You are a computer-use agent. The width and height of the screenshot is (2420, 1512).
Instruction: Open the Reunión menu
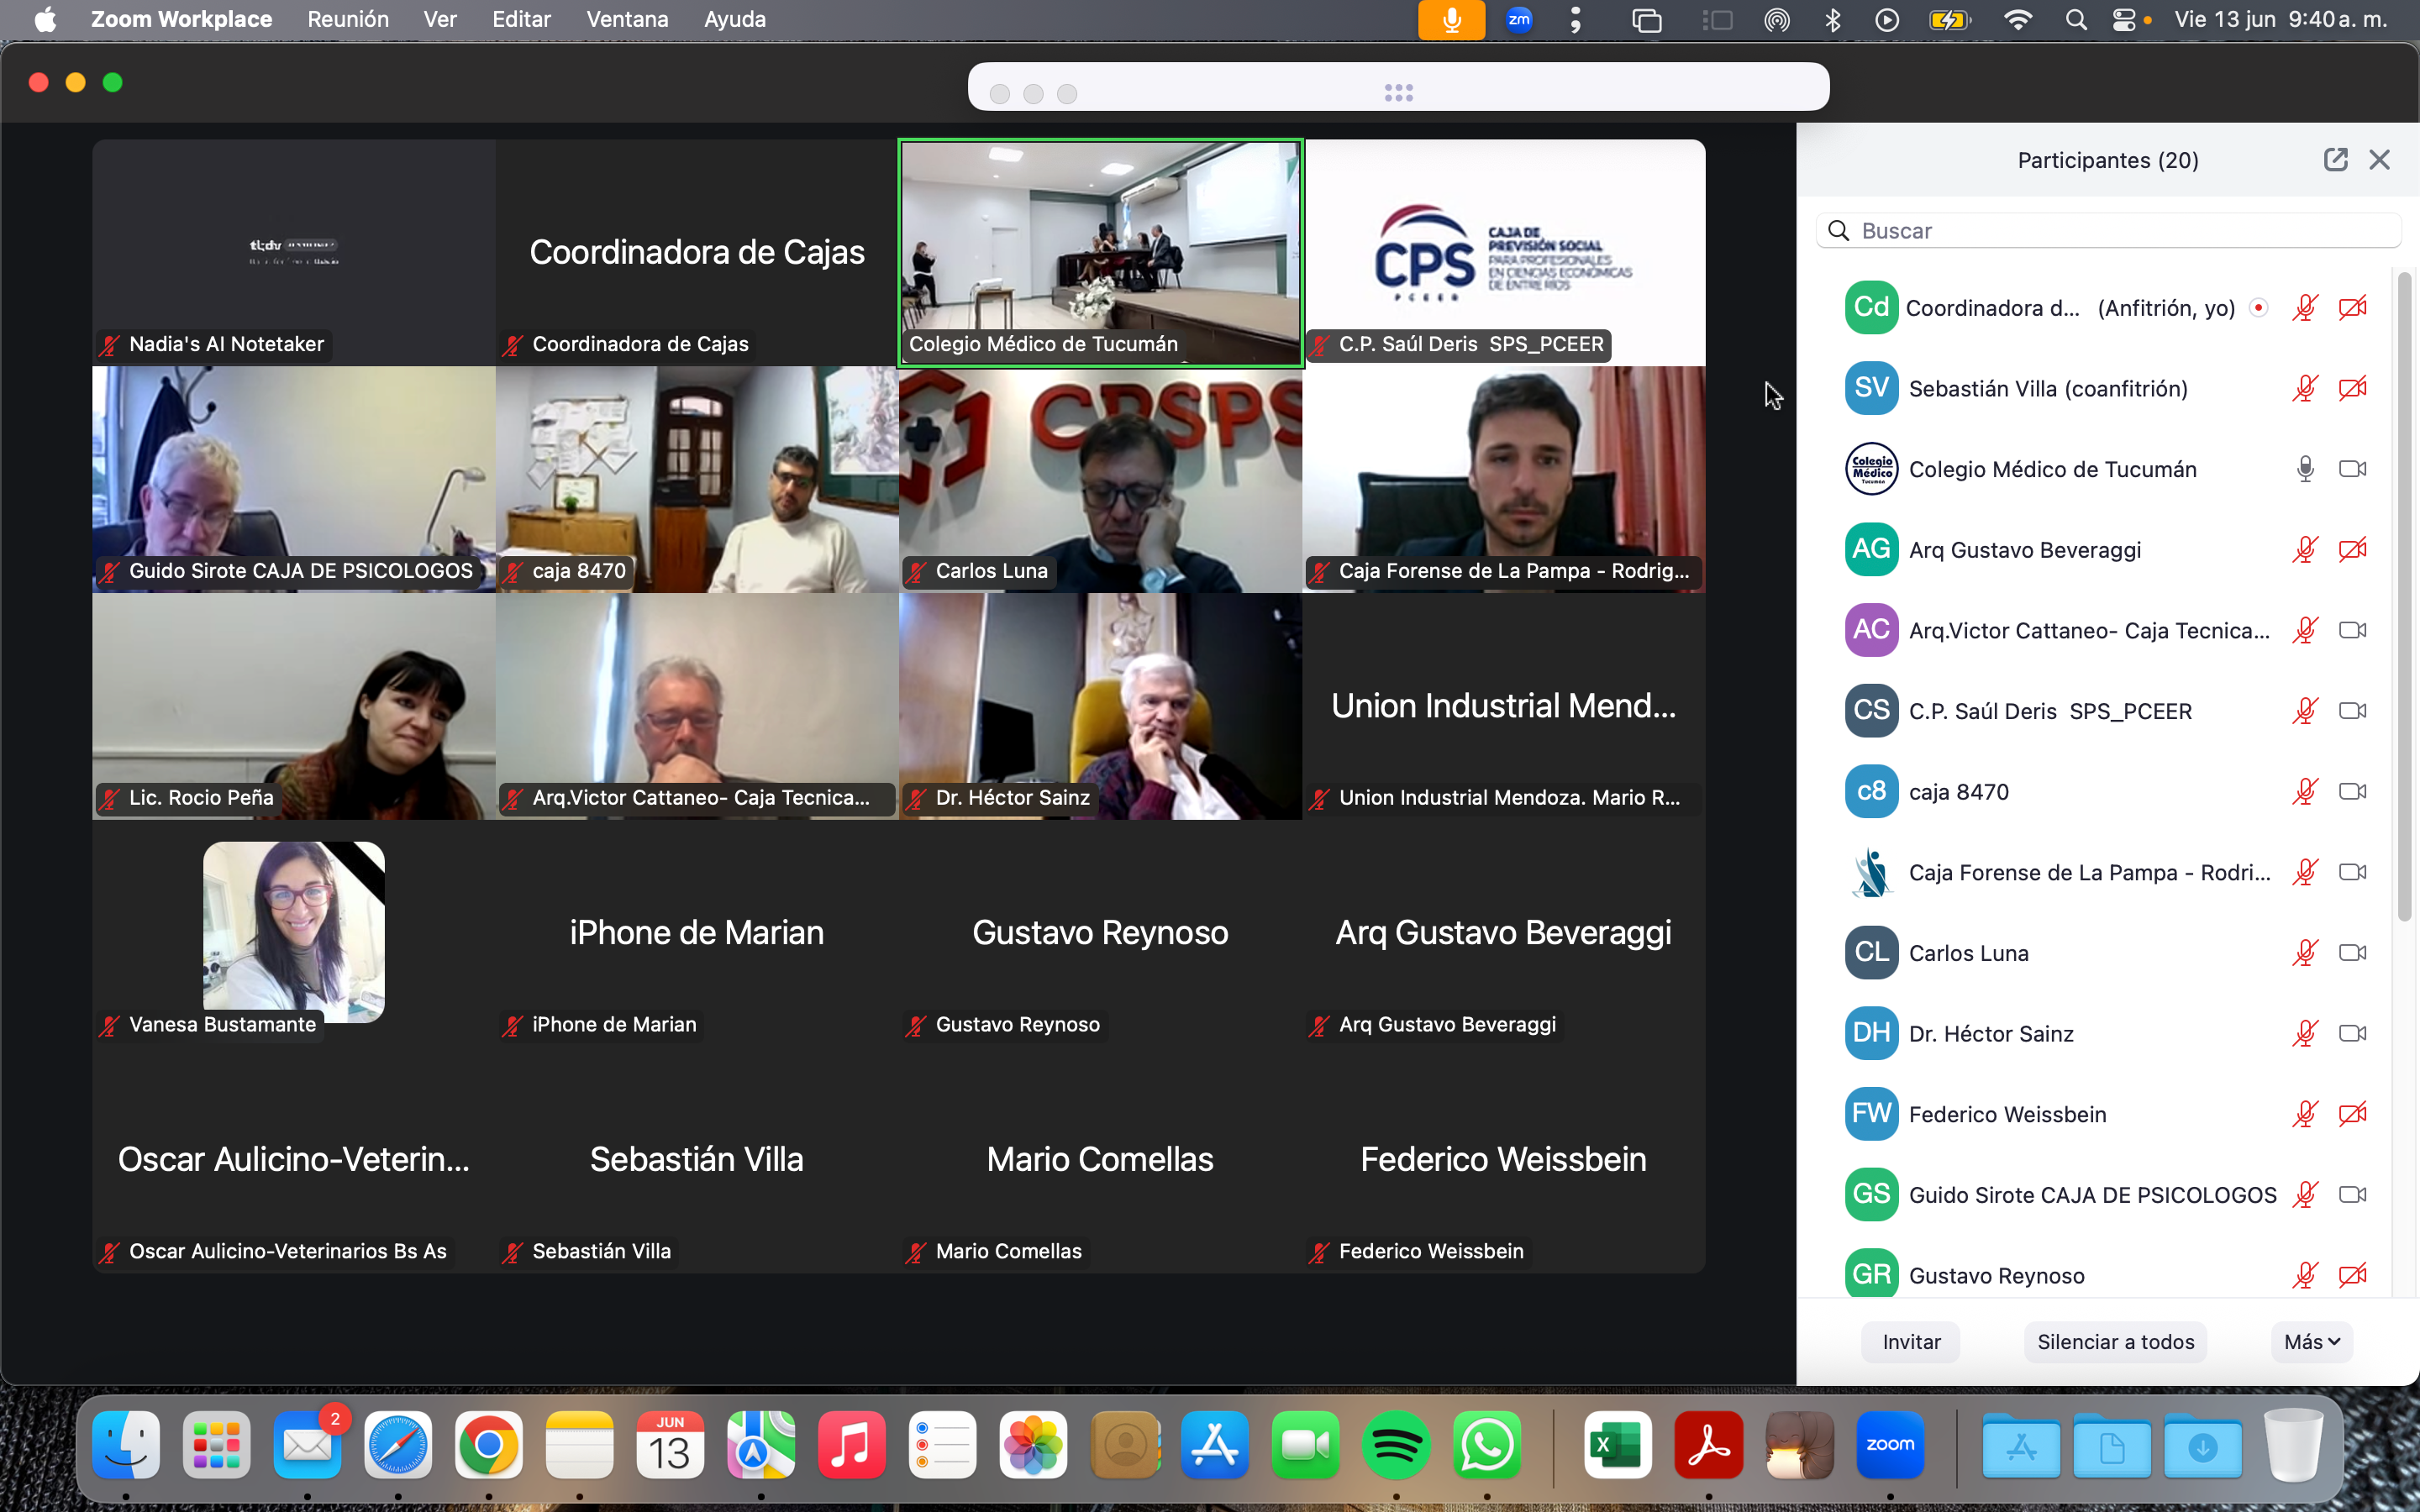[348, 19]
